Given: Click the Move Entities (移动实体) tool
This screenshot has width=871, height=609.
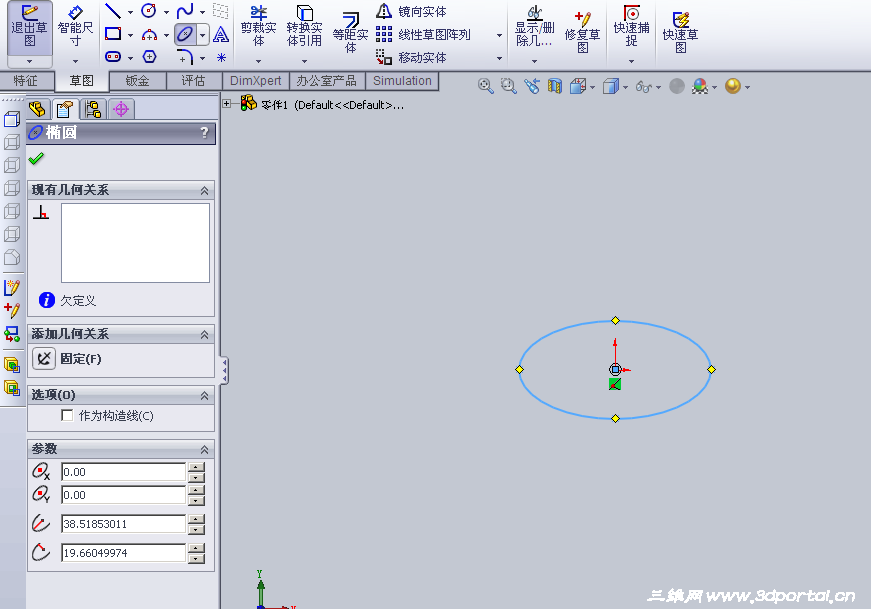Looking at the screenshot, I should [411, 57].
